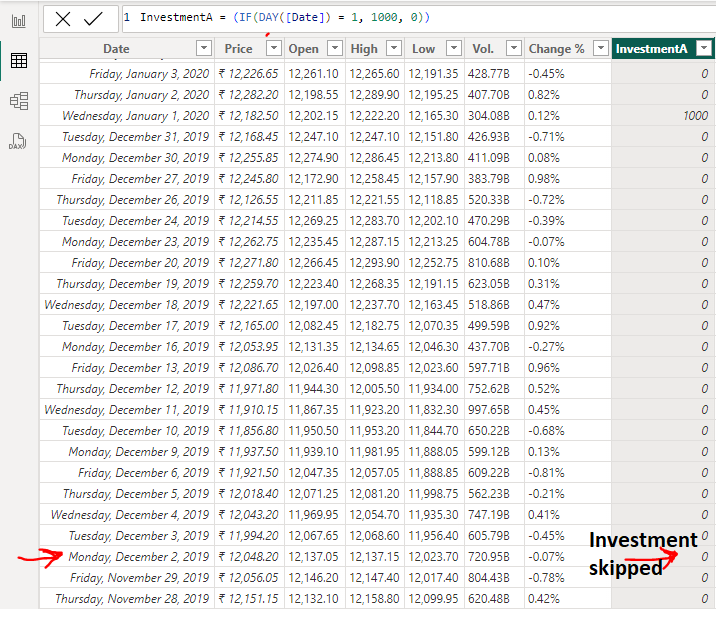Switch to Table data view
The image size is (716, 617).
click(x=19, y=61)
